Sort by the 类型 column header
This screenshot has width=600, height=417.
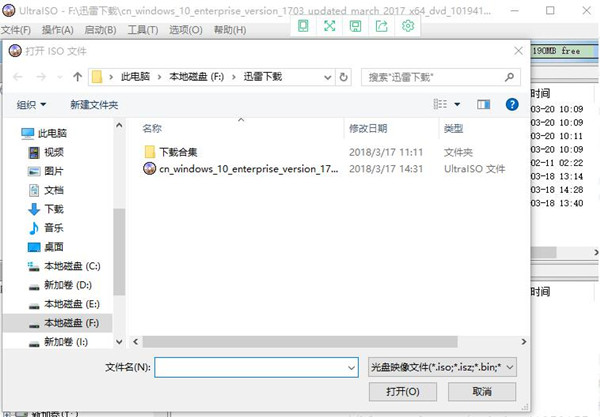[x=453, y=128]
